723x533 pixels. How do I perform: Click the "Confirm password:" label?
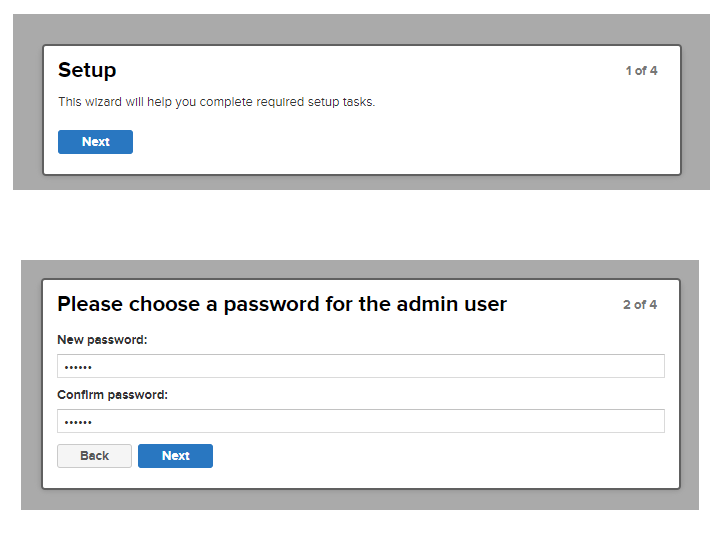112,395
